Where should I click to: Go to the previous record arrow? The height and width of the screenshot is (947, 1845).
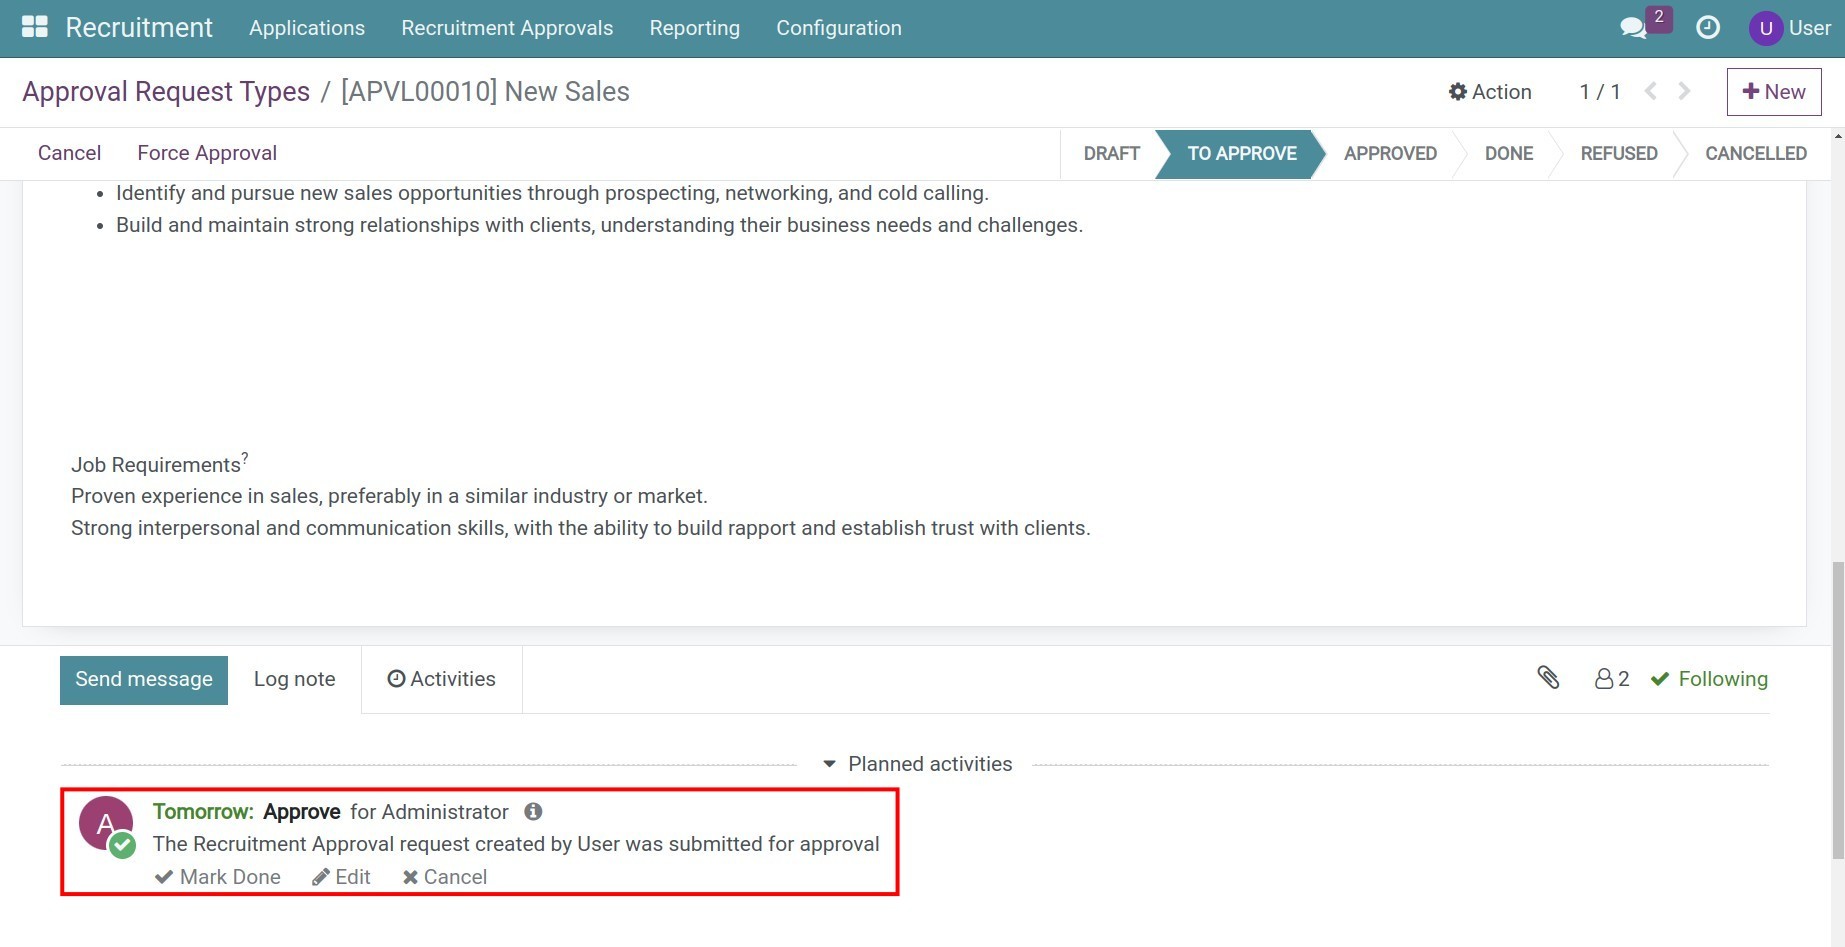(x=1651, y=91)
